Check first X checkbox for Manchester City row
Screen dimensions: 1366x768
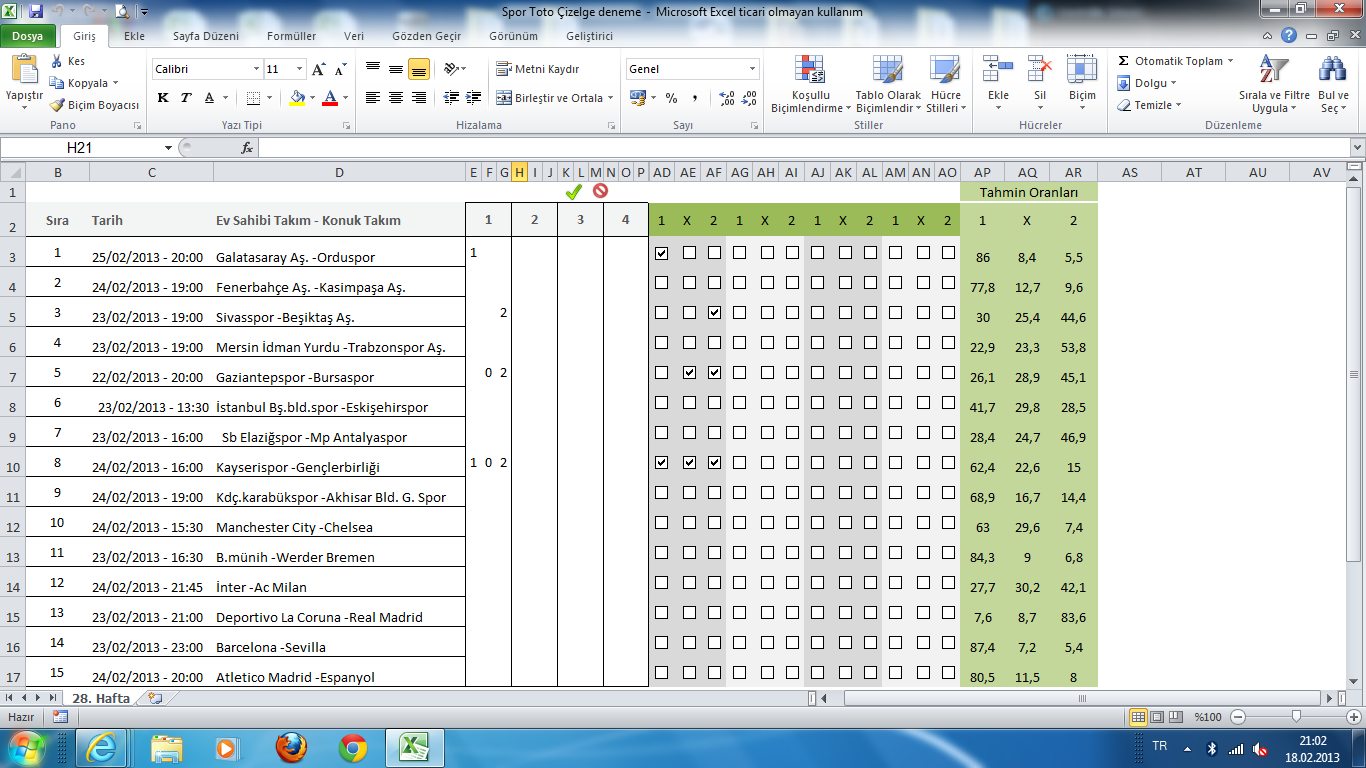(x=689, y=523)
